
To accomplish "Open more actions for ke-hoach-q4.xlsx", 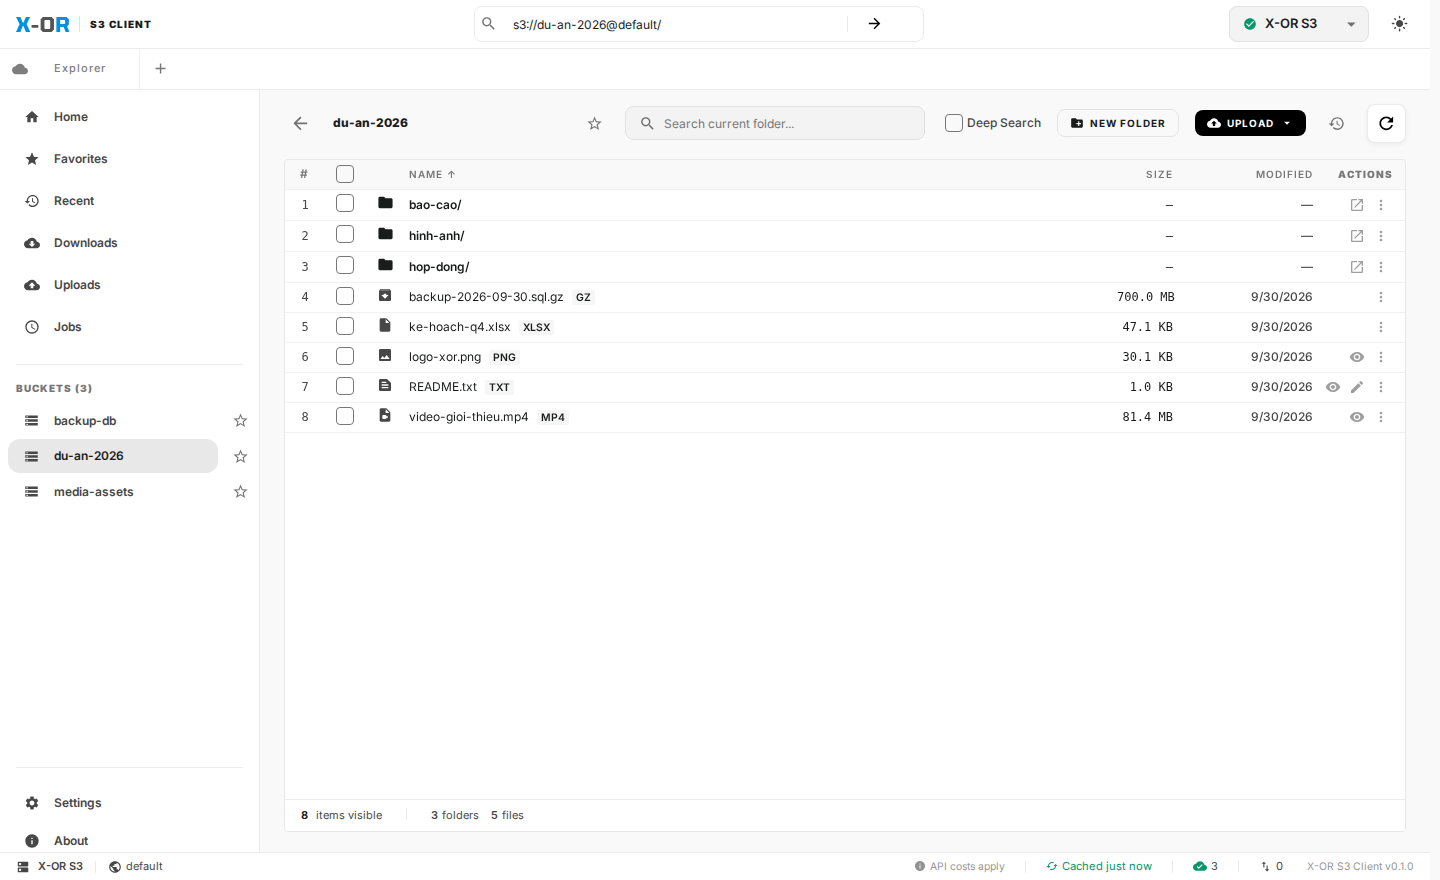I will [x=1381, y=327].
